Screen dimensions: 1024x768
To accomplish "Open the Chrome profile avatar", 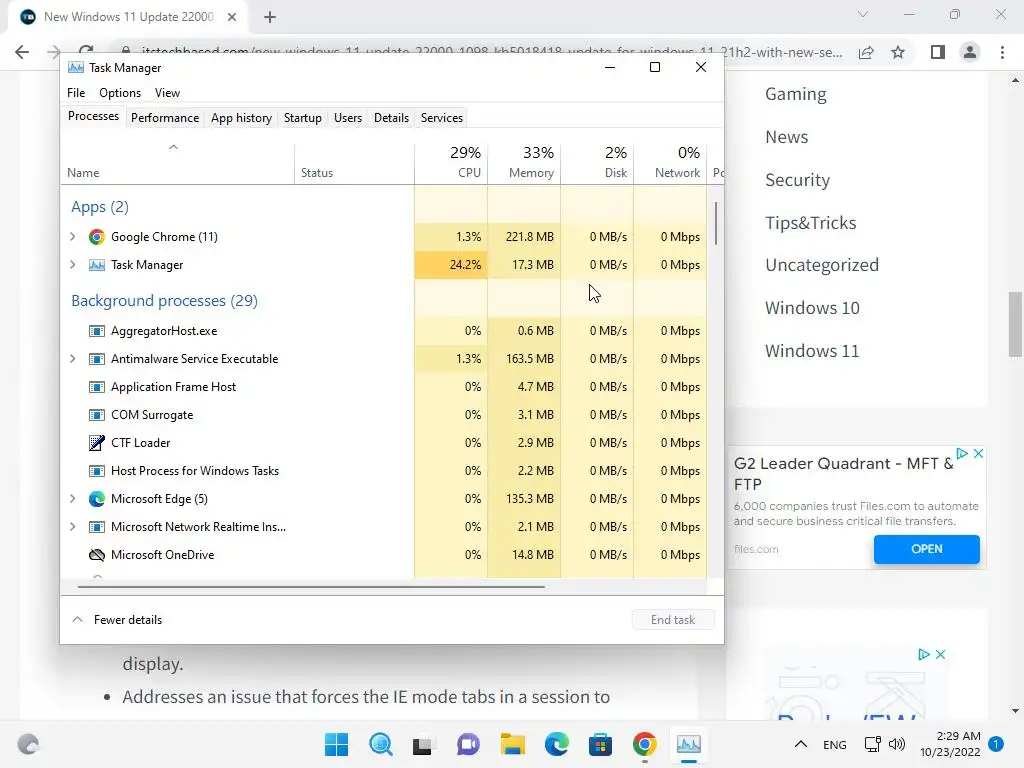I will [x=970, y=52].
